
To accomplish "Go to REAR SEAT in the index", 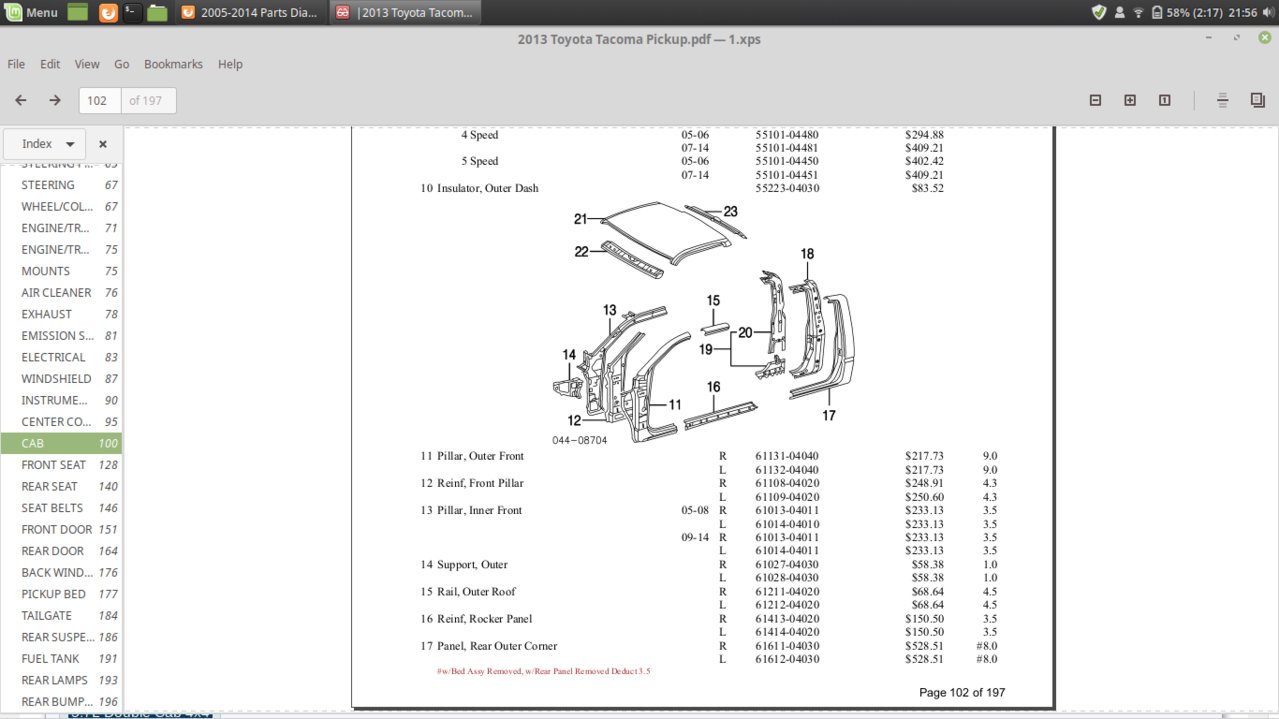I will (61, 486).
